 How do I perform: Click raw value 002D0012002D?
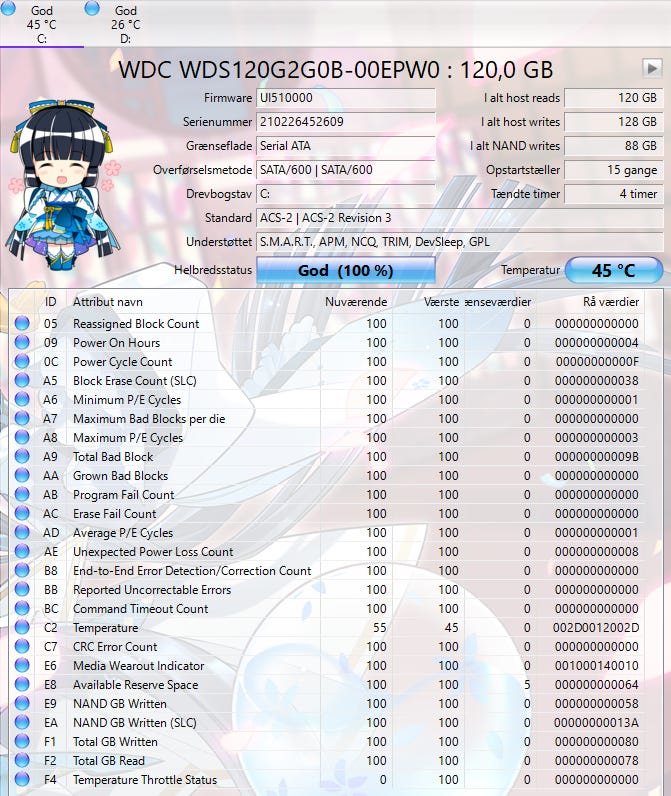click(595, 628)
